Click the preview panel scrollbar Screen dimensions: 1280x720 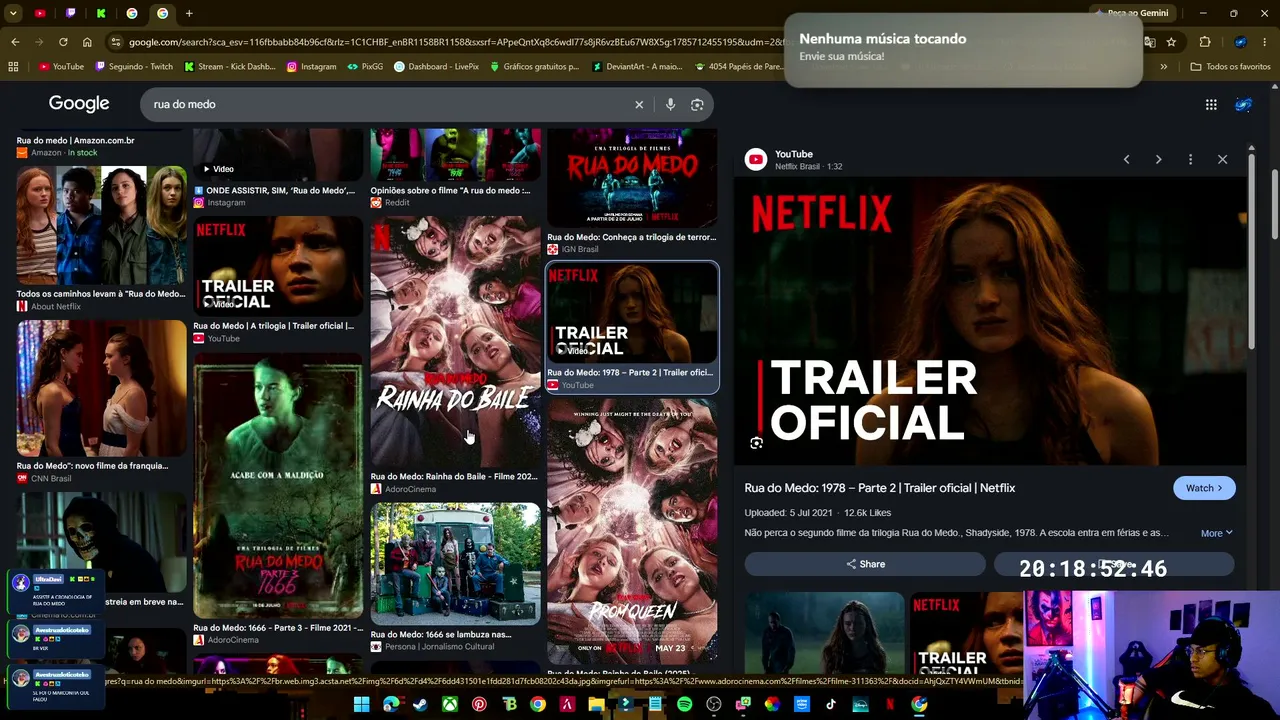click(1251, 250)
